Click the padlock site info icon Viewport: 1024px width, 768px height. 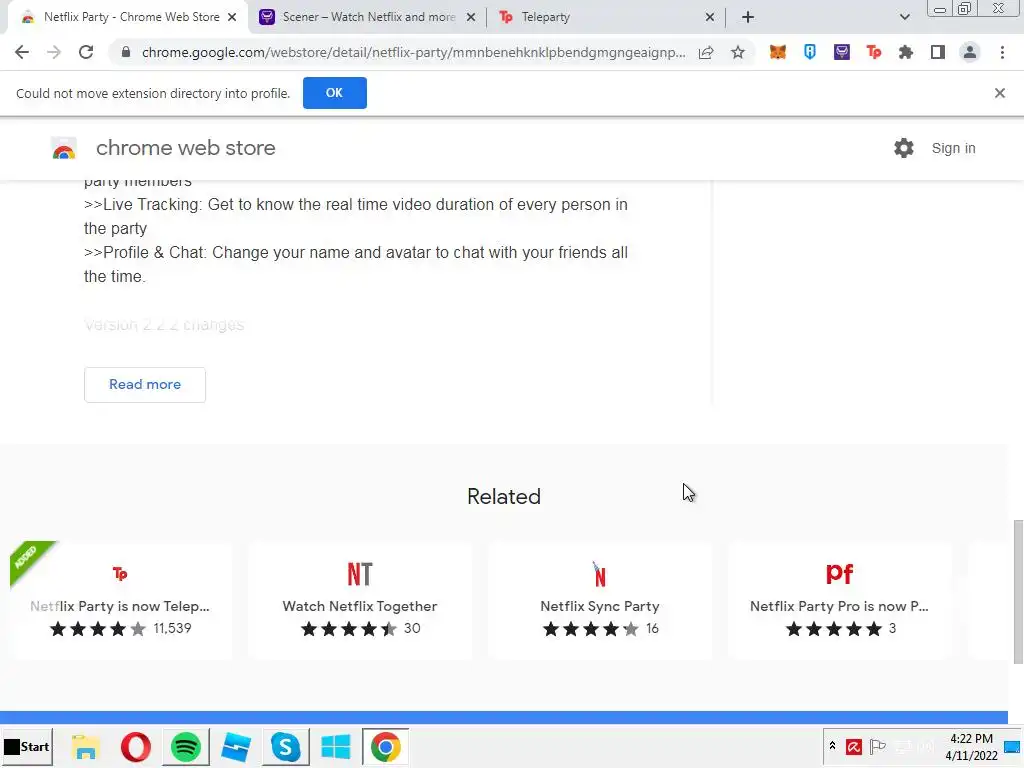click(126, 52)
